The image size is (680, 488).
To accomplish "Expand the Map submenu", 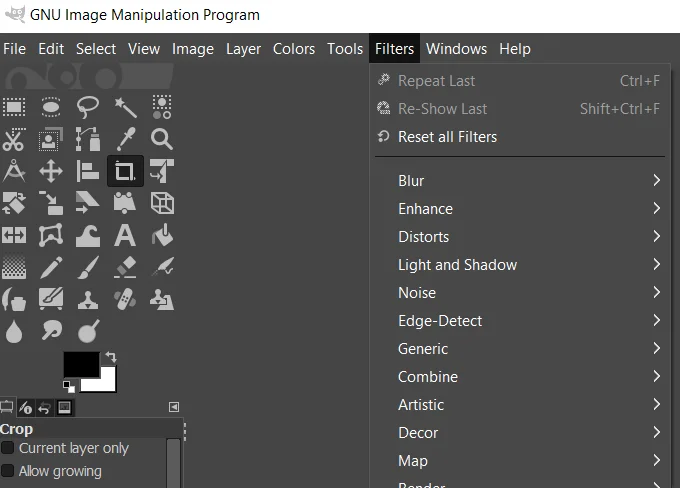I will tap(520, 461).
